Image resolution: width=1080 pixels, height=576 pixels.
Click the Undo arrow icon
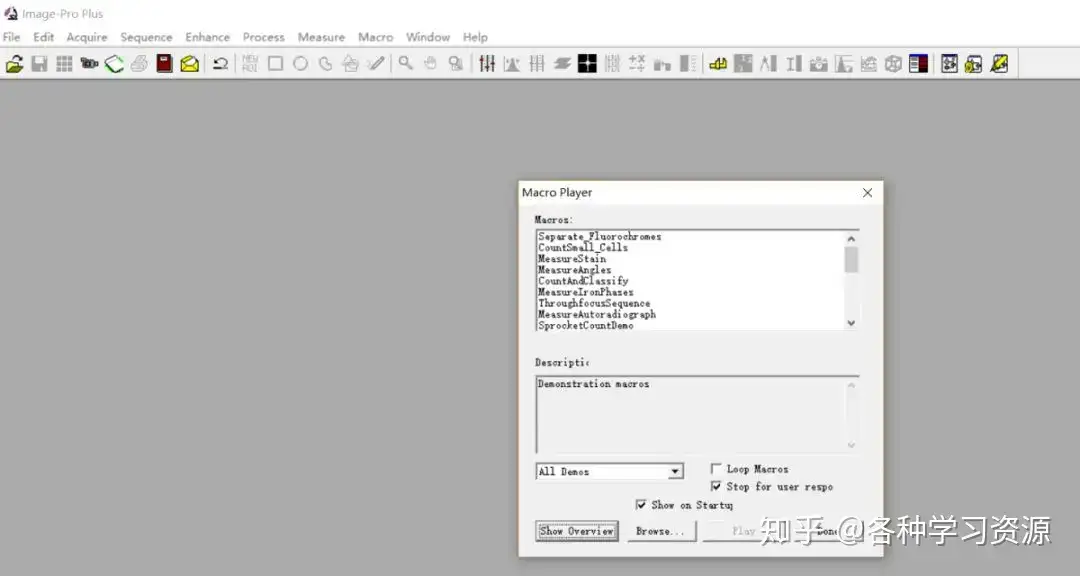tap(220, 64)
